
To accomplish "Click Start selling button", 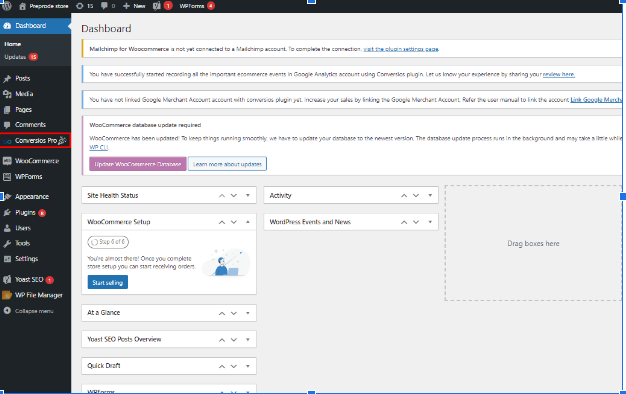I will pos(108,282).
